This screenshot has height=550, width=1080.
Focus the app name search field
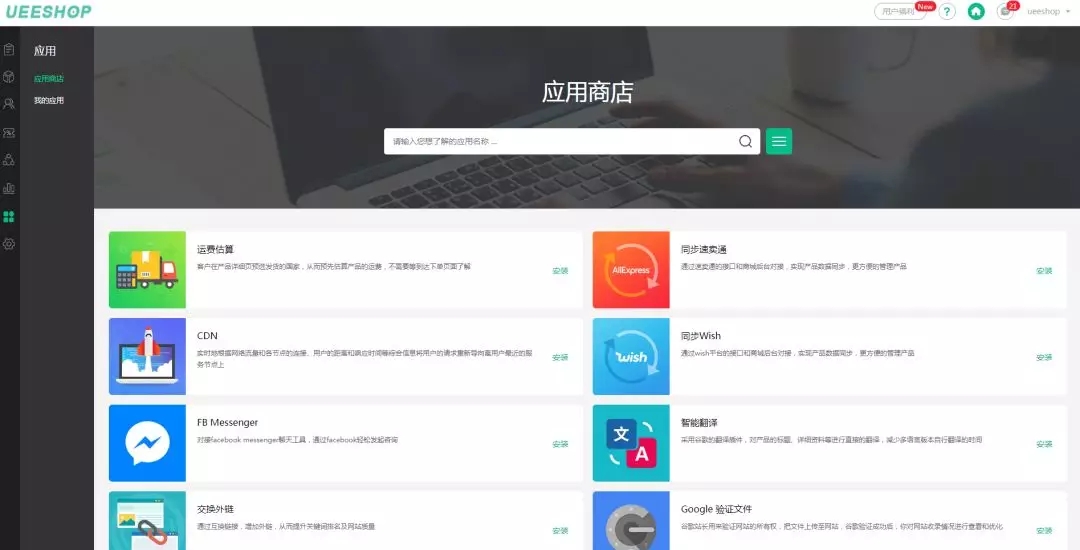click(x=560, y=142)
